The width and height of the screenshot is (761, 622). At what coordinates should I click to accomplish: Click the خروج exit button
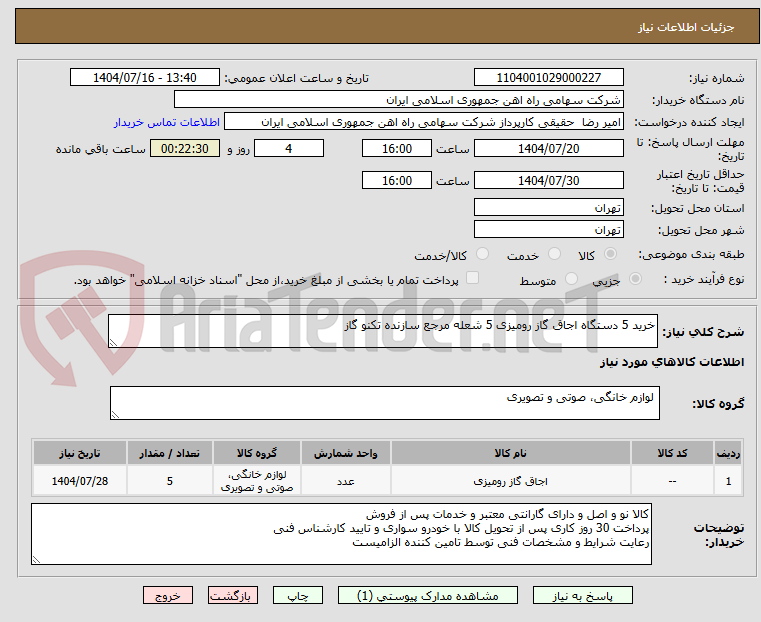[168, 595]
